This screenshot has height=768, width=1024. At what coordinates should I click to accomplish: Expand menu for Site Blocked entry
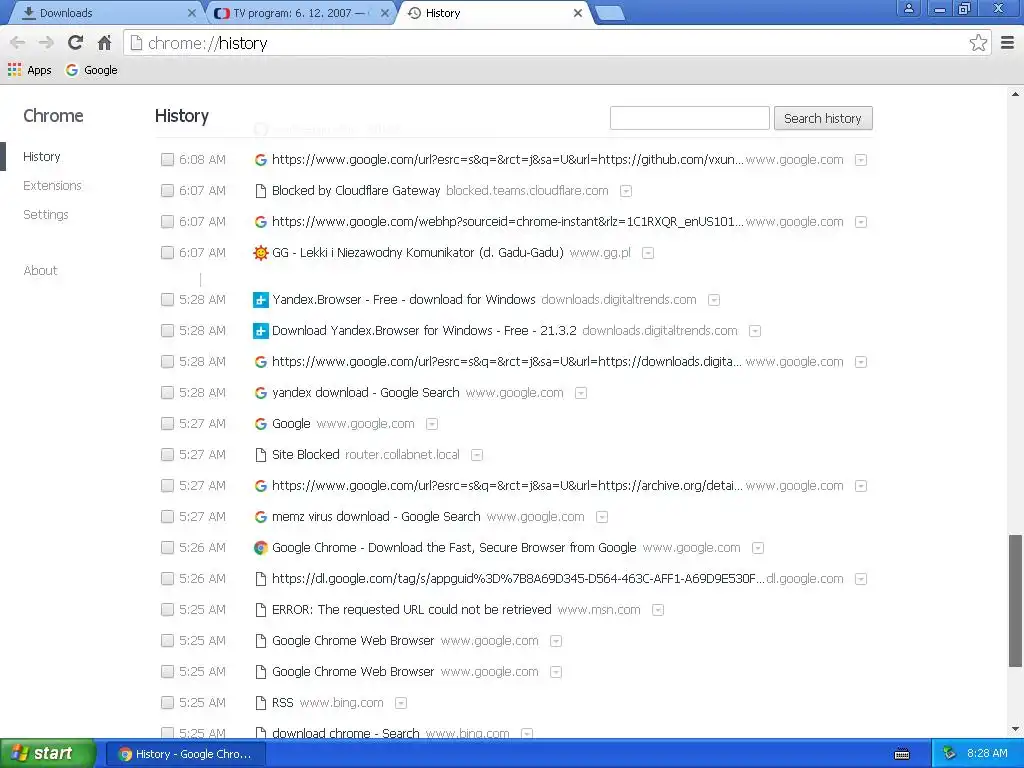(477, 455)
